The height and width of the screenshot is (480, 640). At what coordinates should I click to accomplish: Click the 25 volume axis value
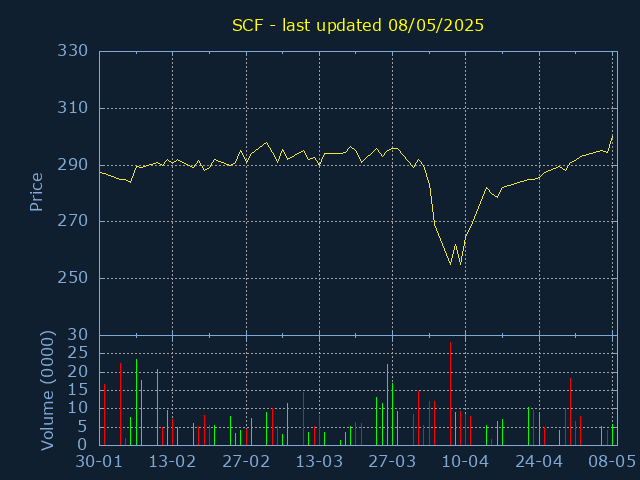pos(78,353)
